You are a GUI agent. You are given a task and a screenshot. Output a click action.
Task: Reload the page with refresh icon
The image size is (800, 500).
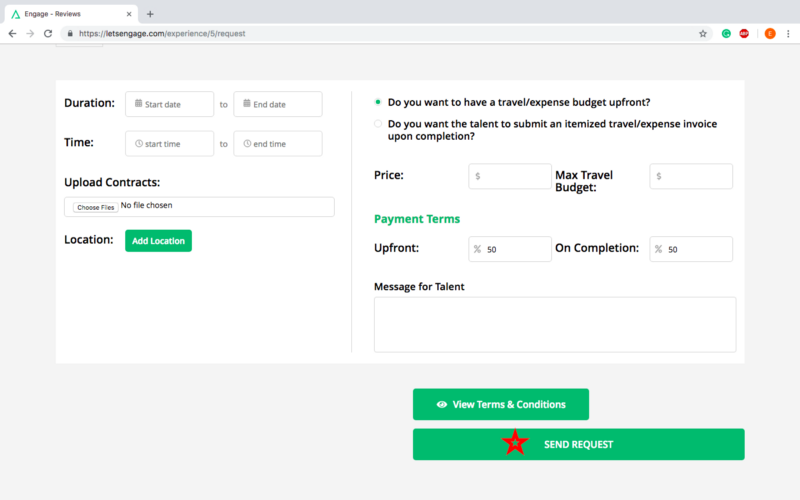47,33
